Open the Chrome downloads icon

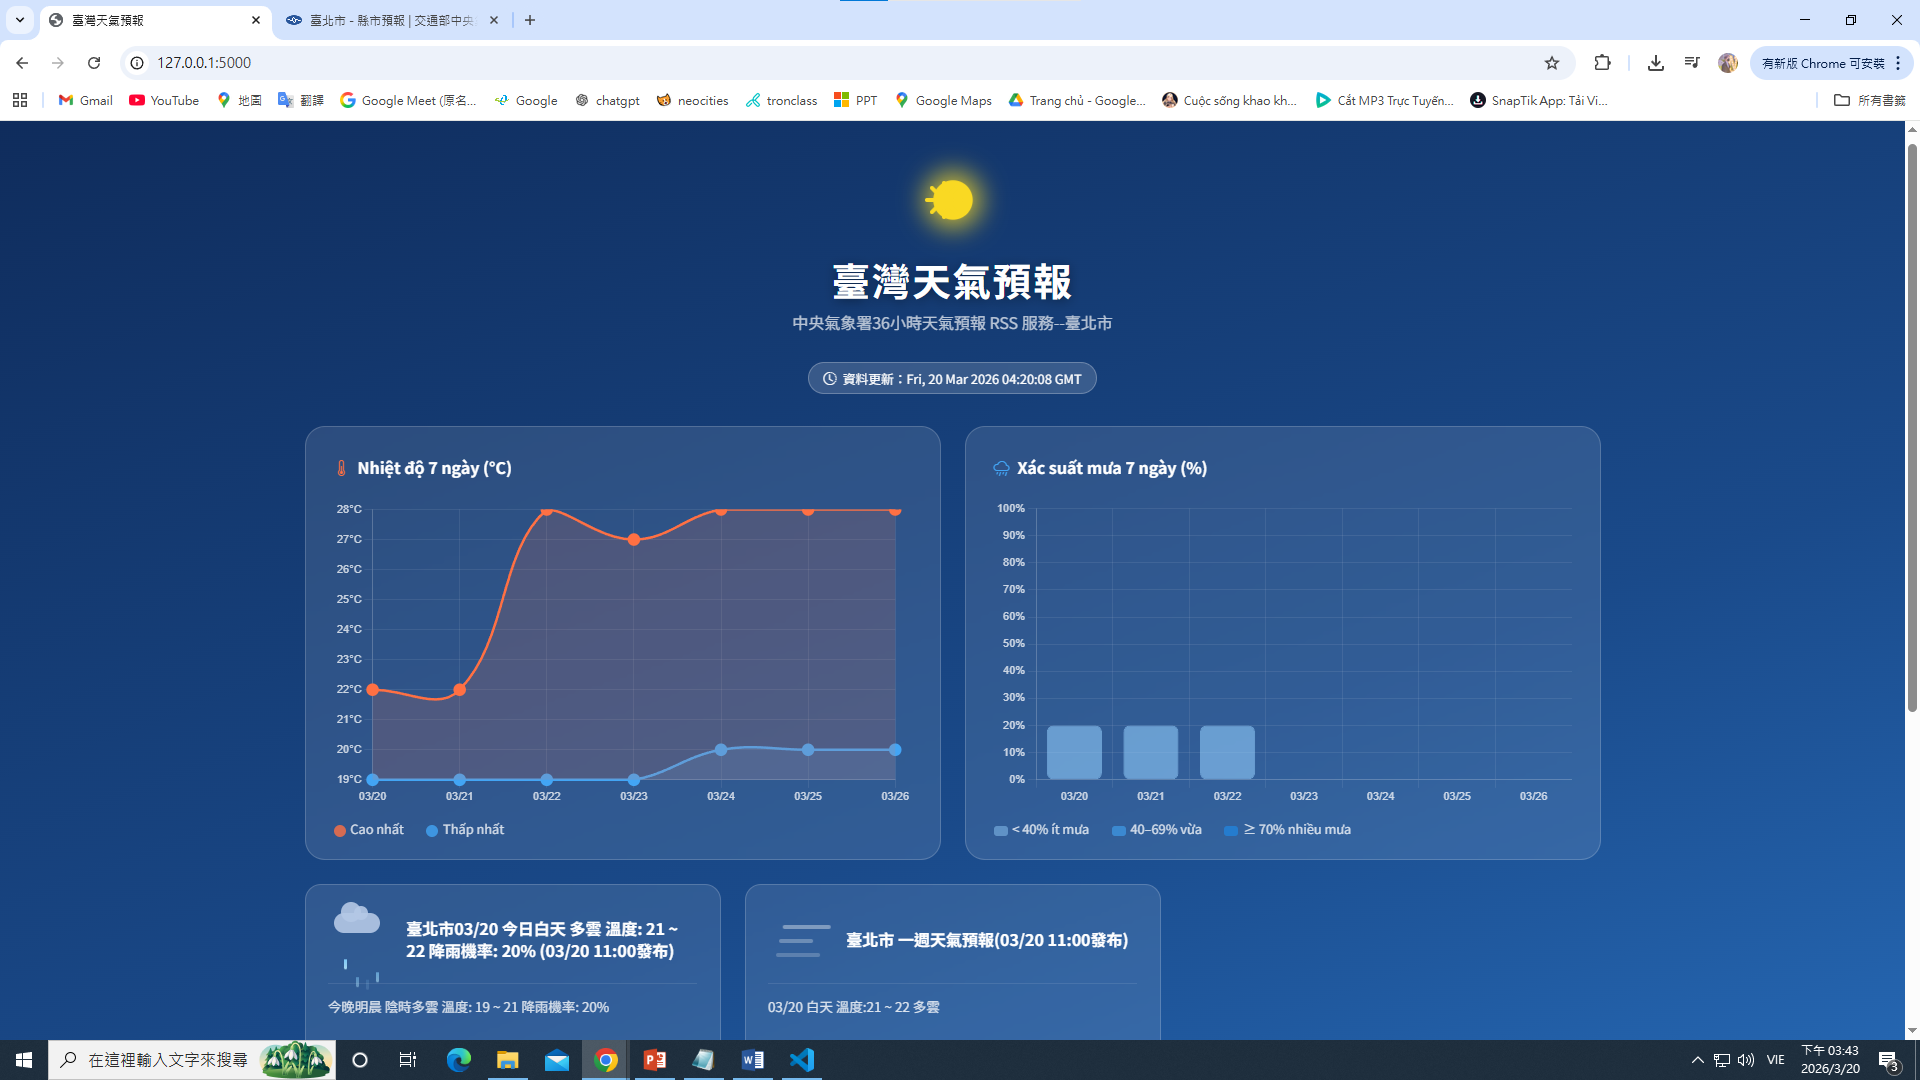point(1655,63)
